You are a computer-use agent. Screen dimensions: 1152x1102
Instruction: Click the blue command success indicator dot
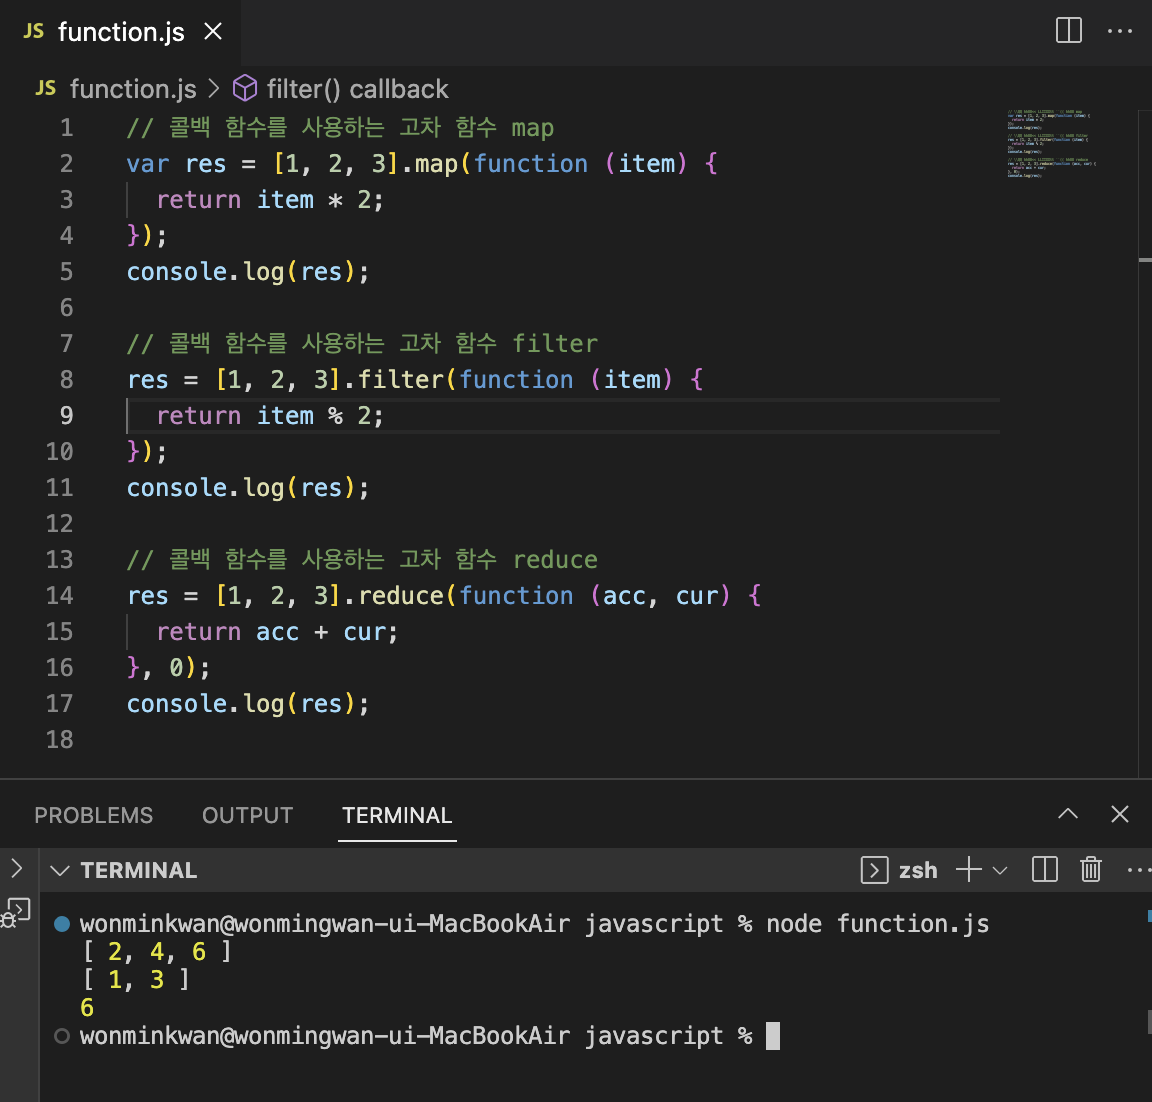click(62, 923)
